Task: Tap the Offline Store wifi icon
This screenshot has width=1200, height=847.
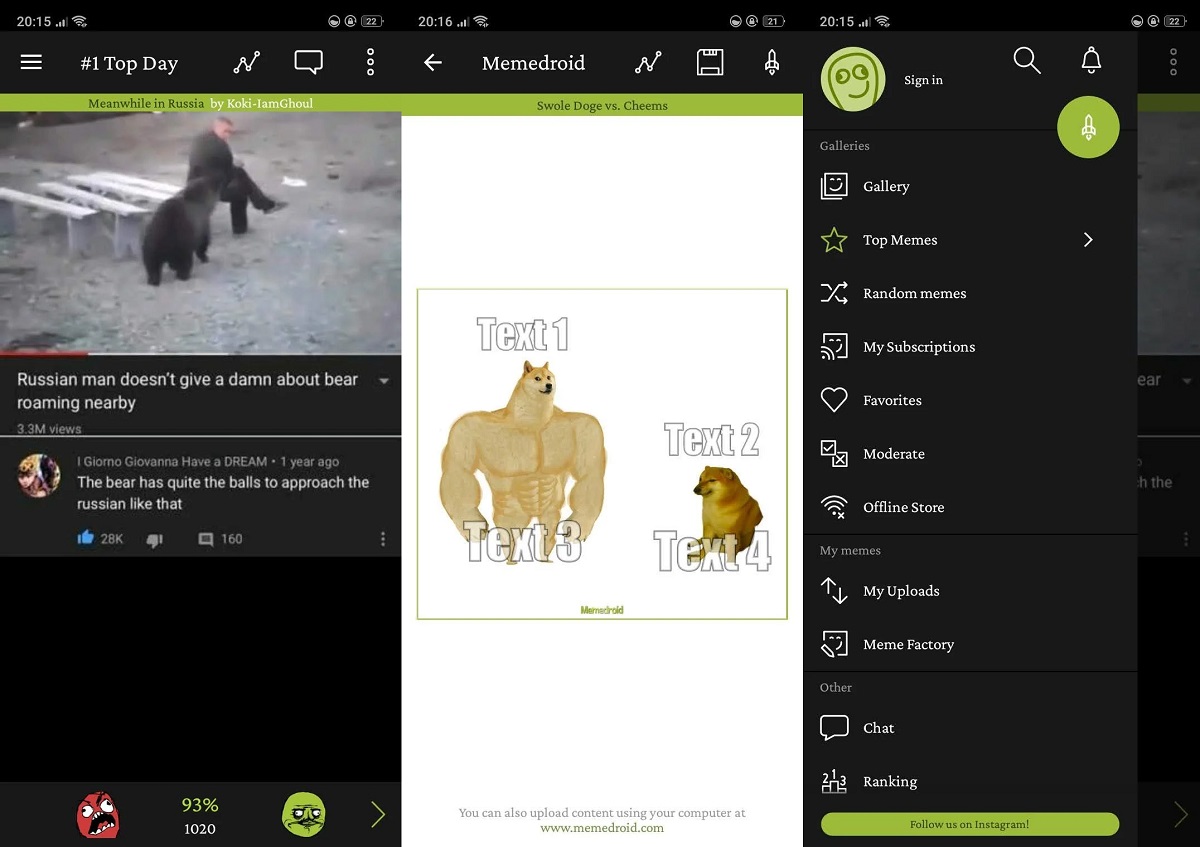Action: pos(834,507)
